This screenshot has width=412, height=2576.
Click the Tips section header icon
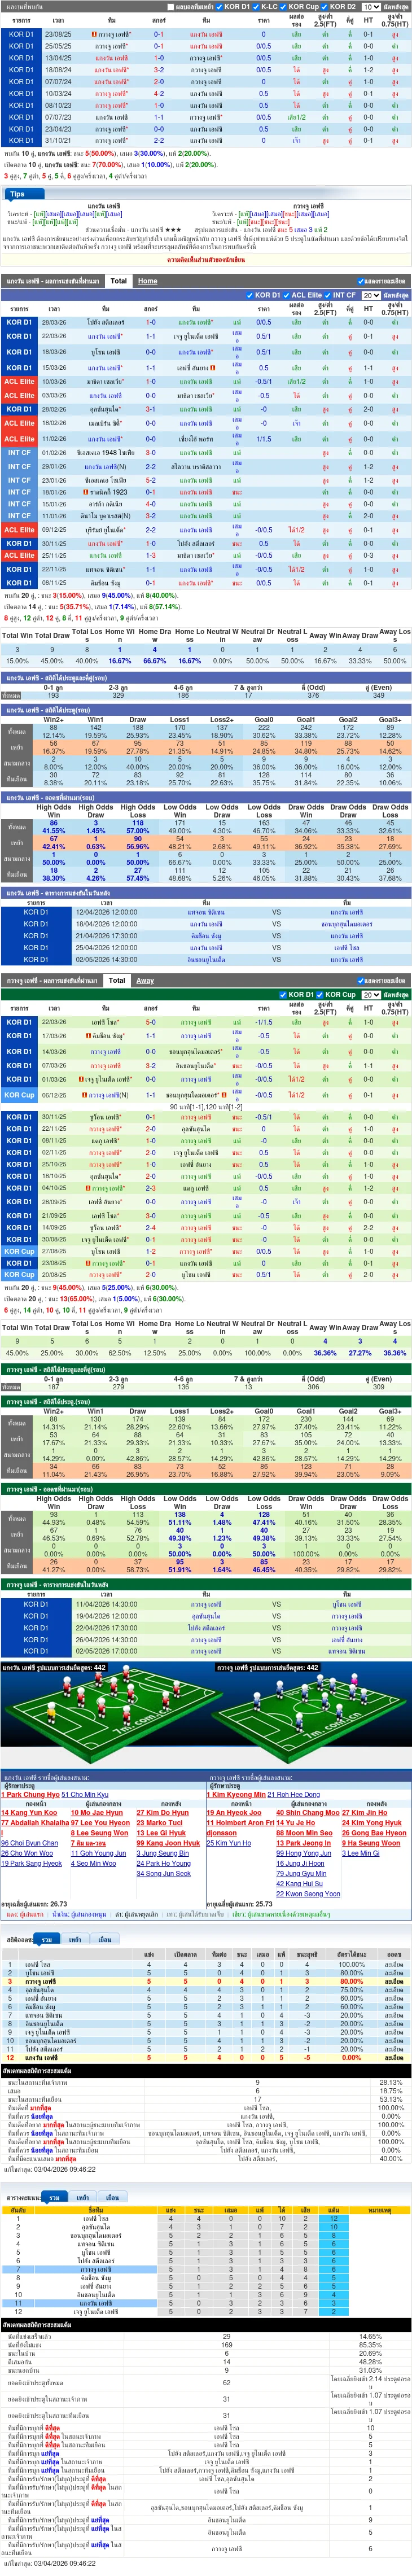17,194
